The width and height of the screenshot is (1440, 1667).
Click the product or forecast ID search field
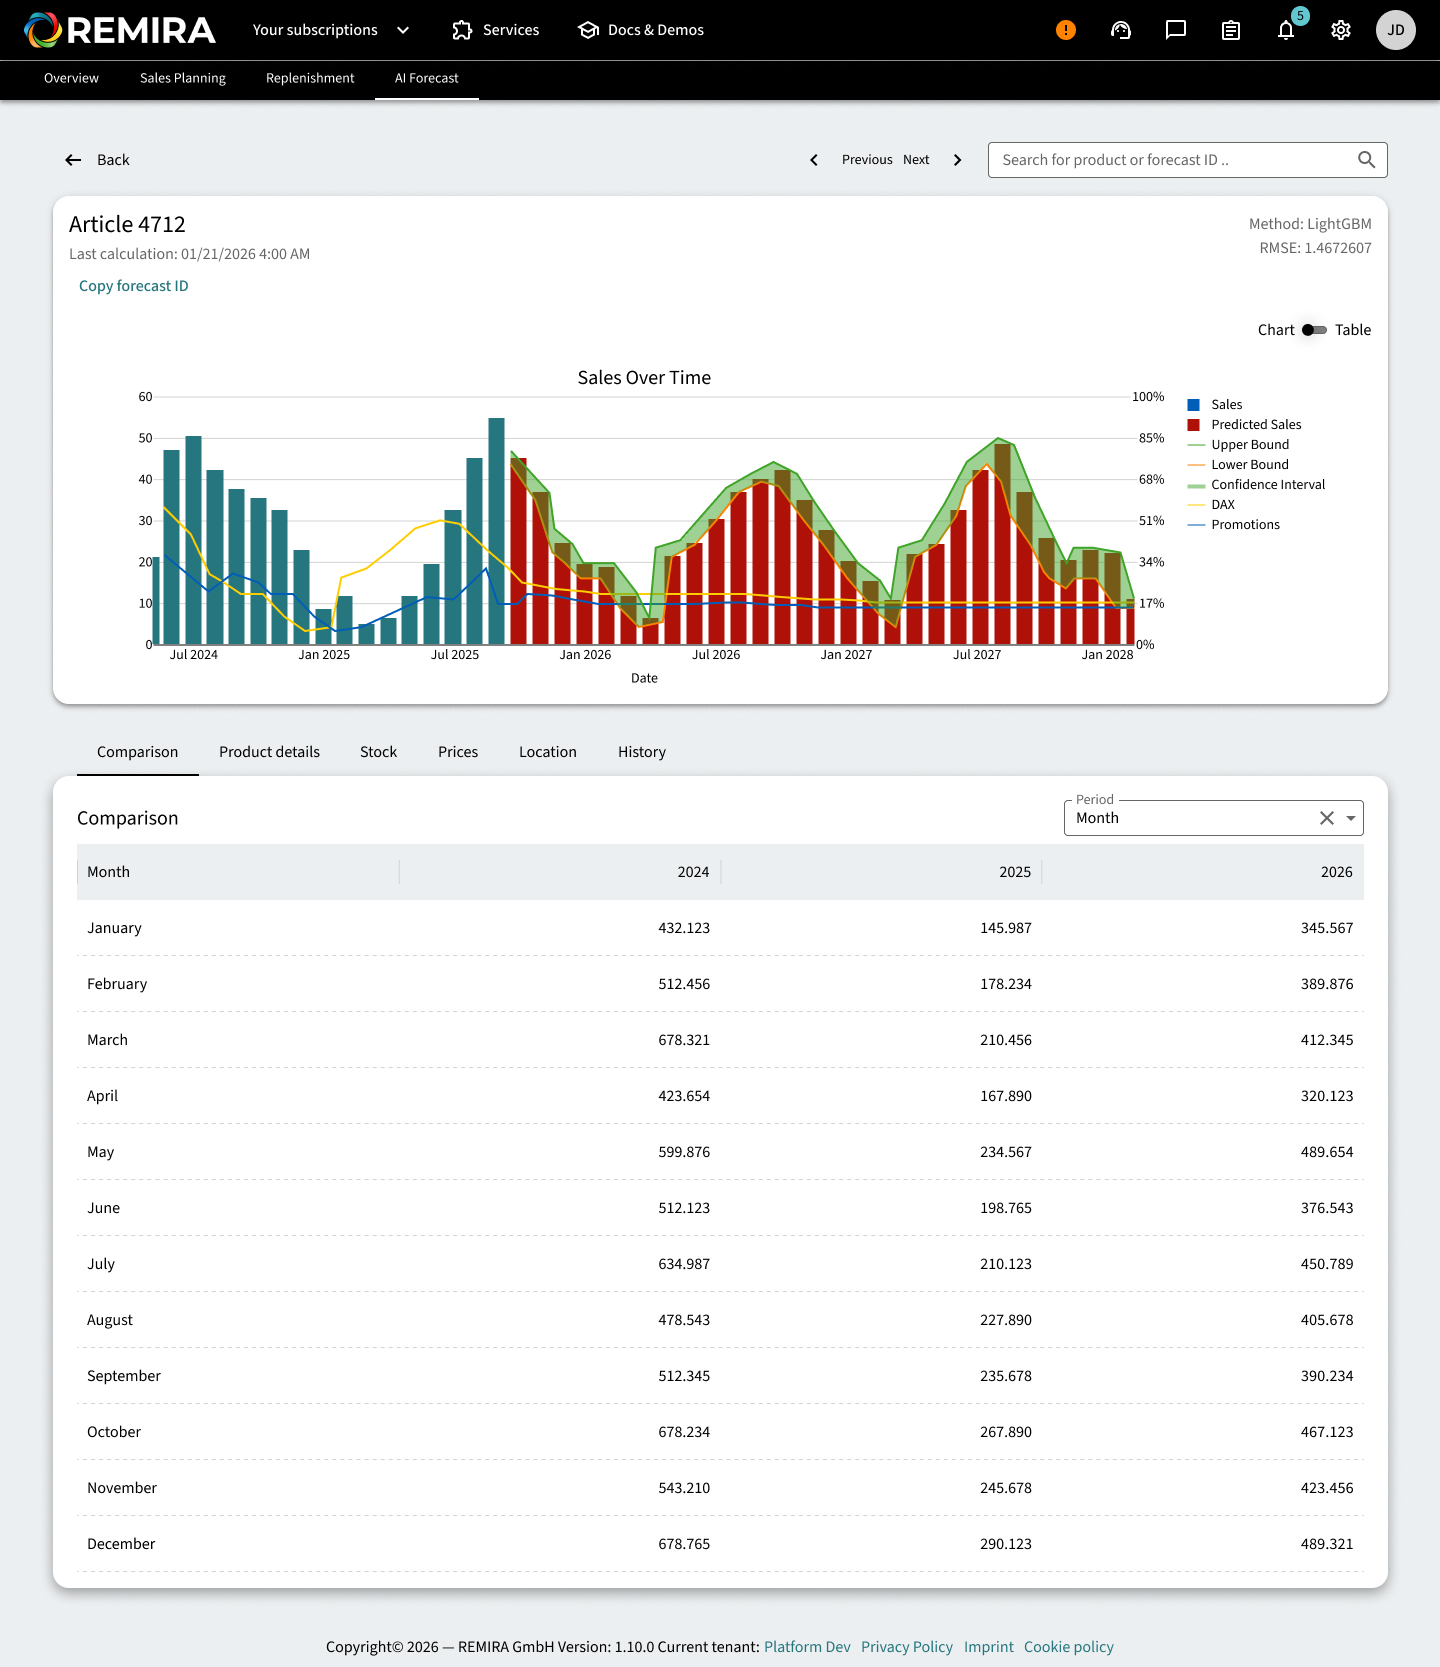tap(1170, 160)
